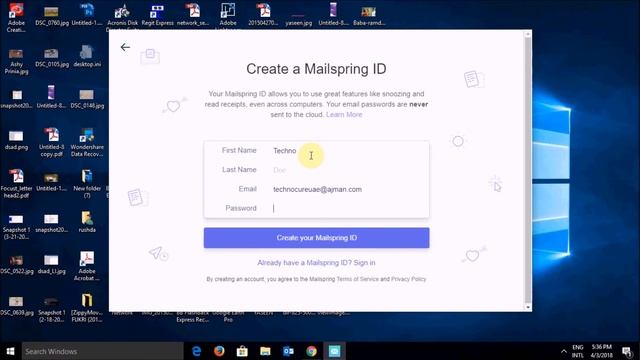Screen dimensions: 640x360
Task: Focus the Password input field
Action: [349, 208]
